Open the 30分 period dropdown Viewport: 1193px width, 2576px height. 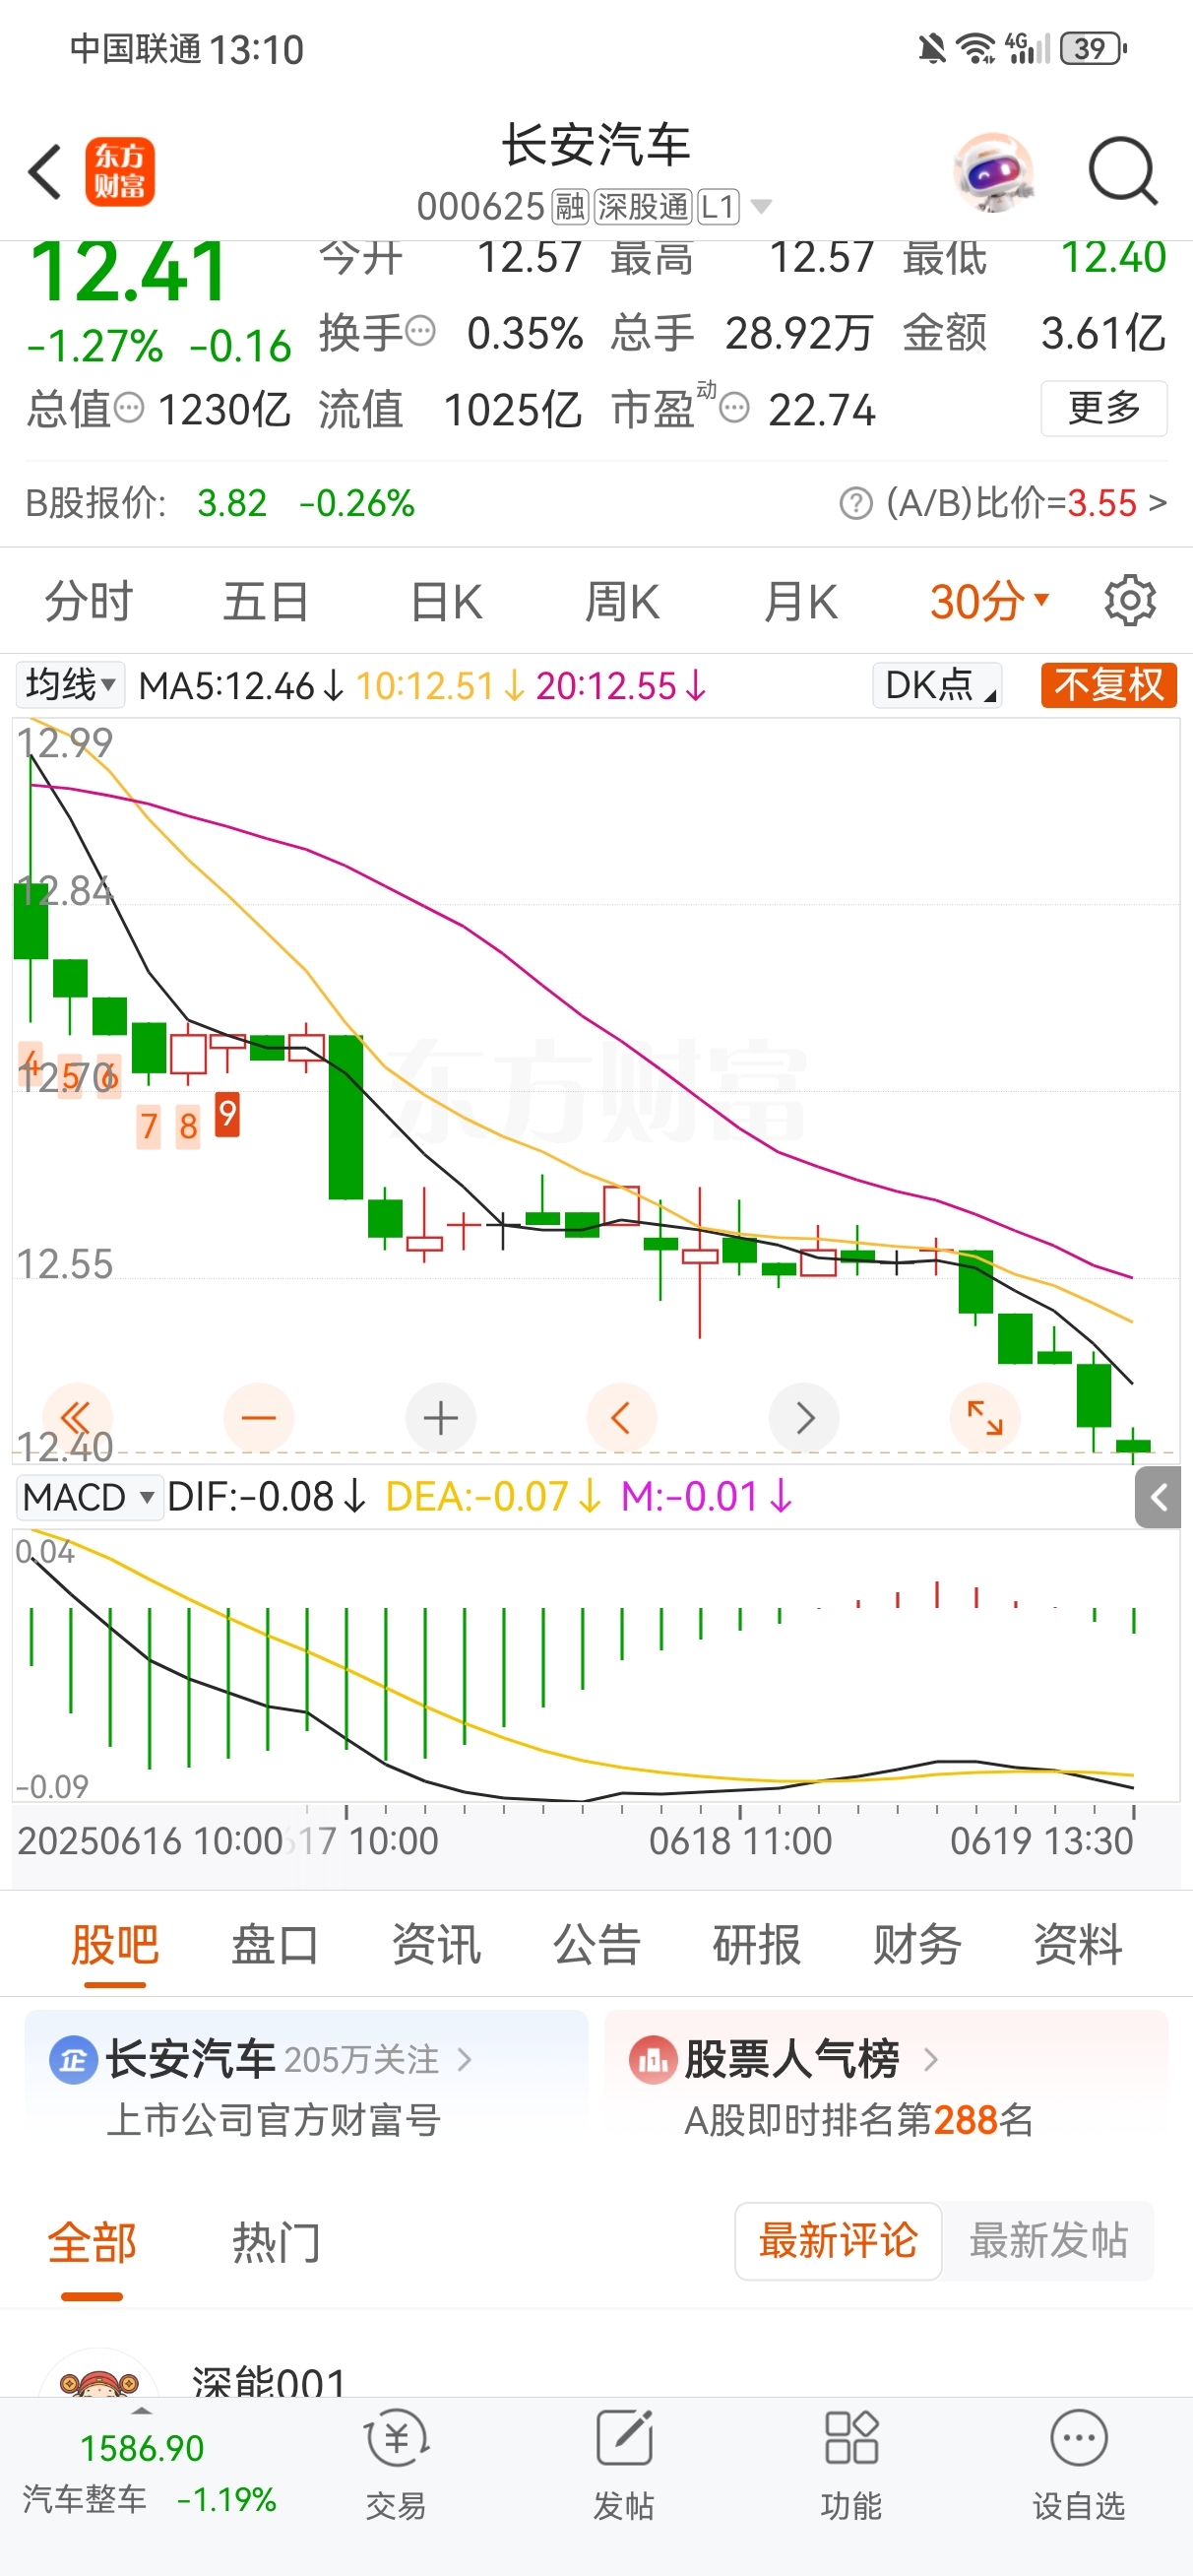tap(990, 601)
